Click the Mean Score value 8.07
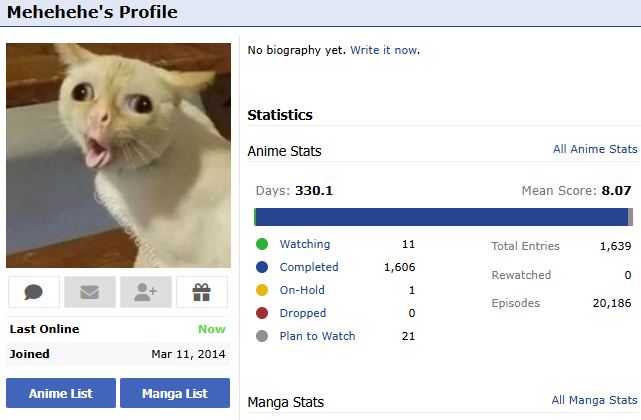The image size is (641, 420). click(616, 191)
